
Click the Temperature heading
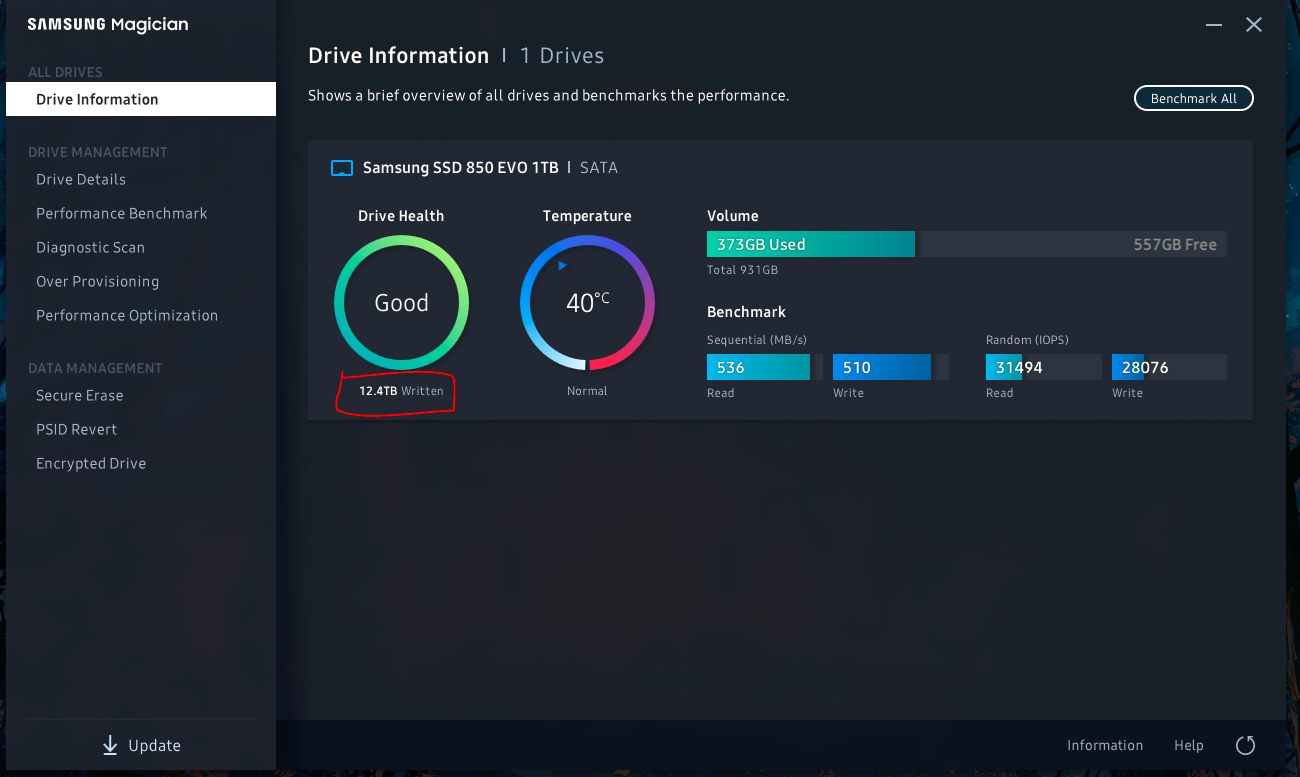587,216
